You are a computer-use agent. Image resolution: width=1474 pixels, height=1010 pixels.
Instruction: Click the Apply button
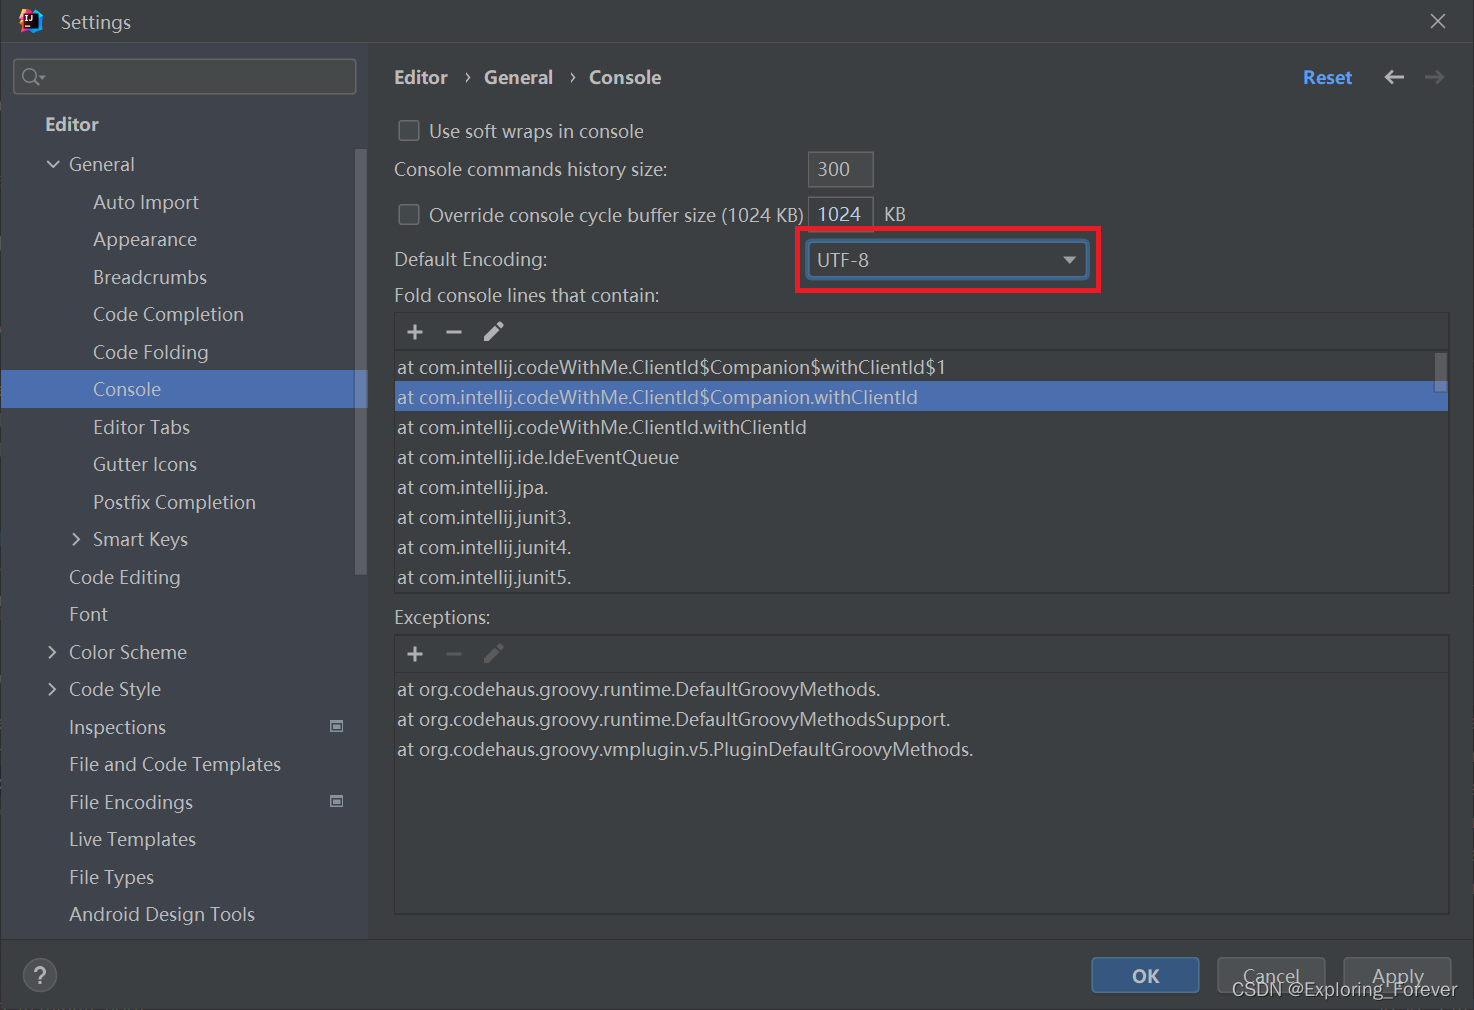pyautogui.click(x=1397, y=975)
